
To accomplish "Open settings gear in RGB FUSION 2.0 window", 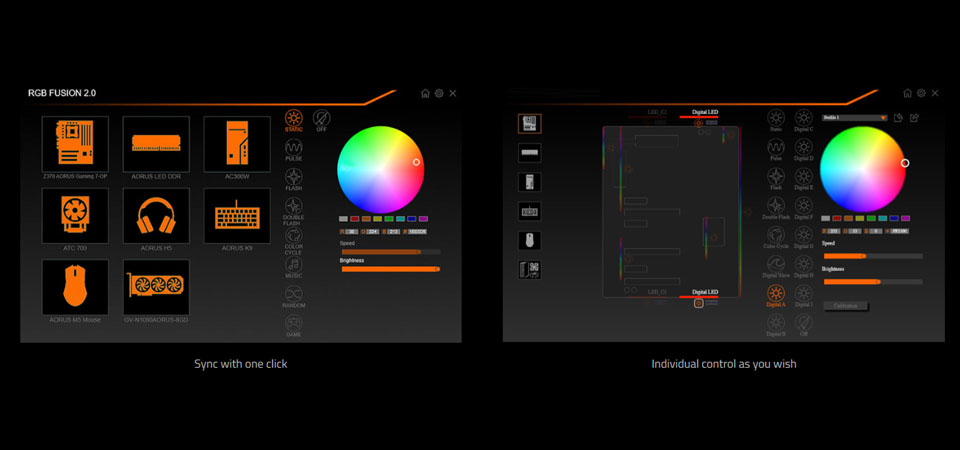I will (439, 93).
